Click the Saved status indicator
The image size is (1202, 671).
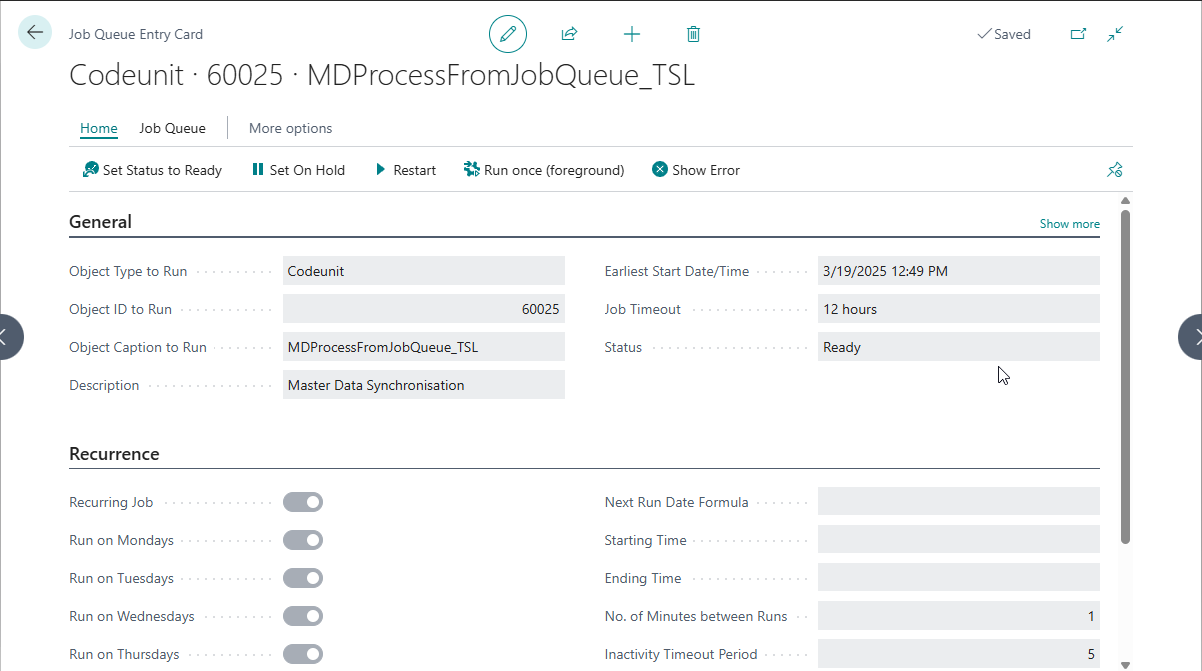1004,34
